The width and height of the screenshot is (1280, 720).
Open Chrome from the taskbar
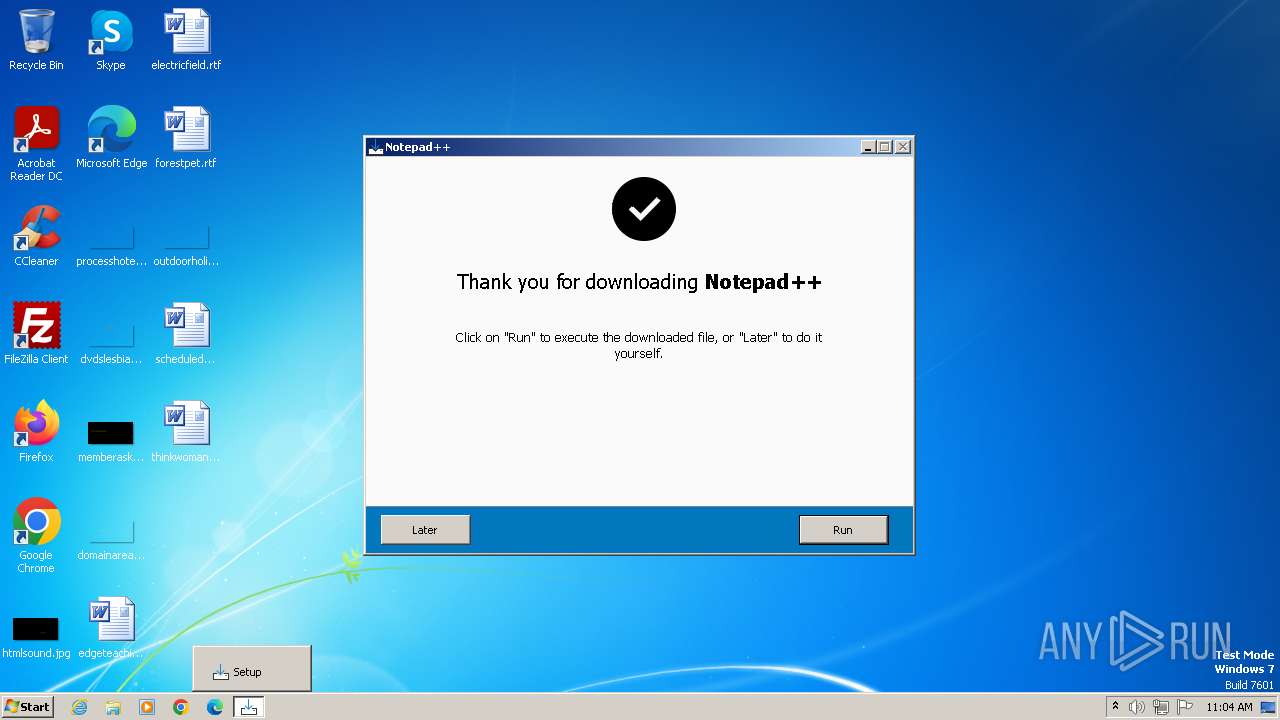pyautogui.click(x=181, y=707)
